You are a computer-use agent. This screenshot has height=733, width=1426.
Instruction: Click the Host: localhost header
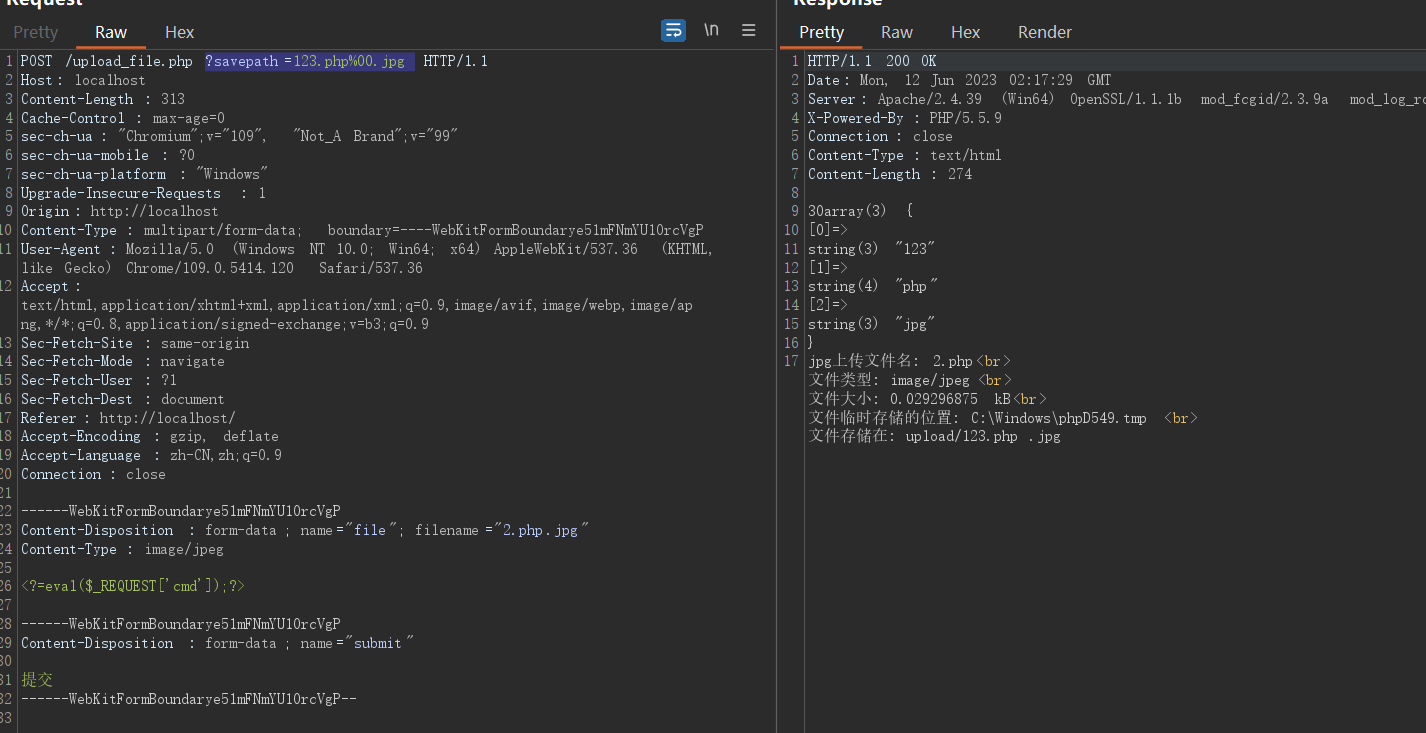(x=83, y=80)
